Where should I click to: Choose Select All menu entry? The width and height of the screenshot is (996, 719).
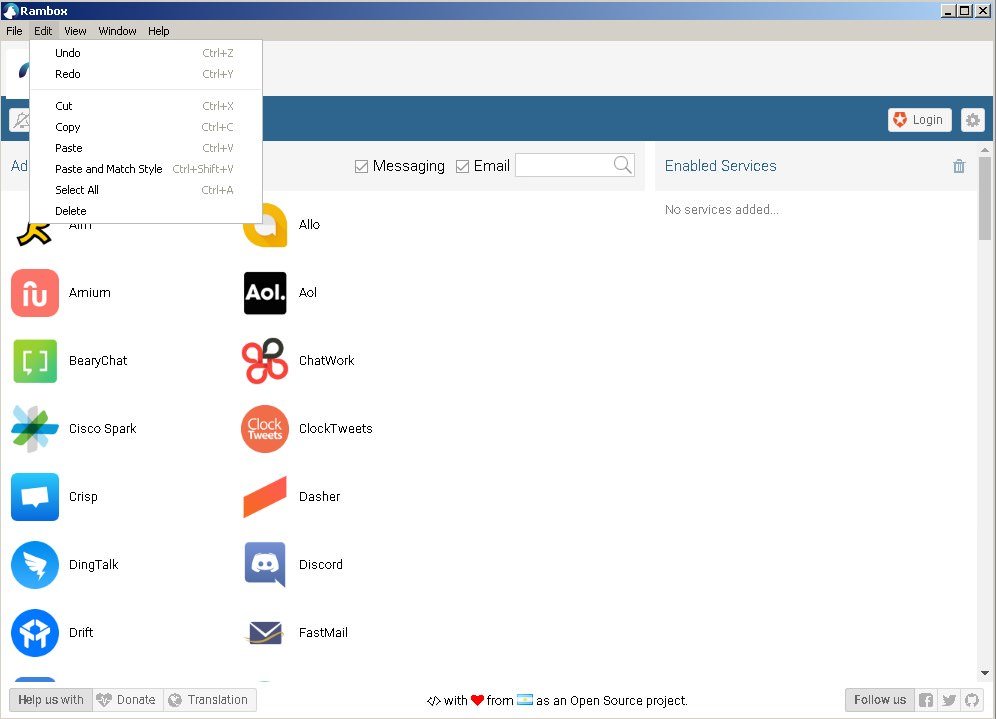pyautogui.click(x=146, y=190)
